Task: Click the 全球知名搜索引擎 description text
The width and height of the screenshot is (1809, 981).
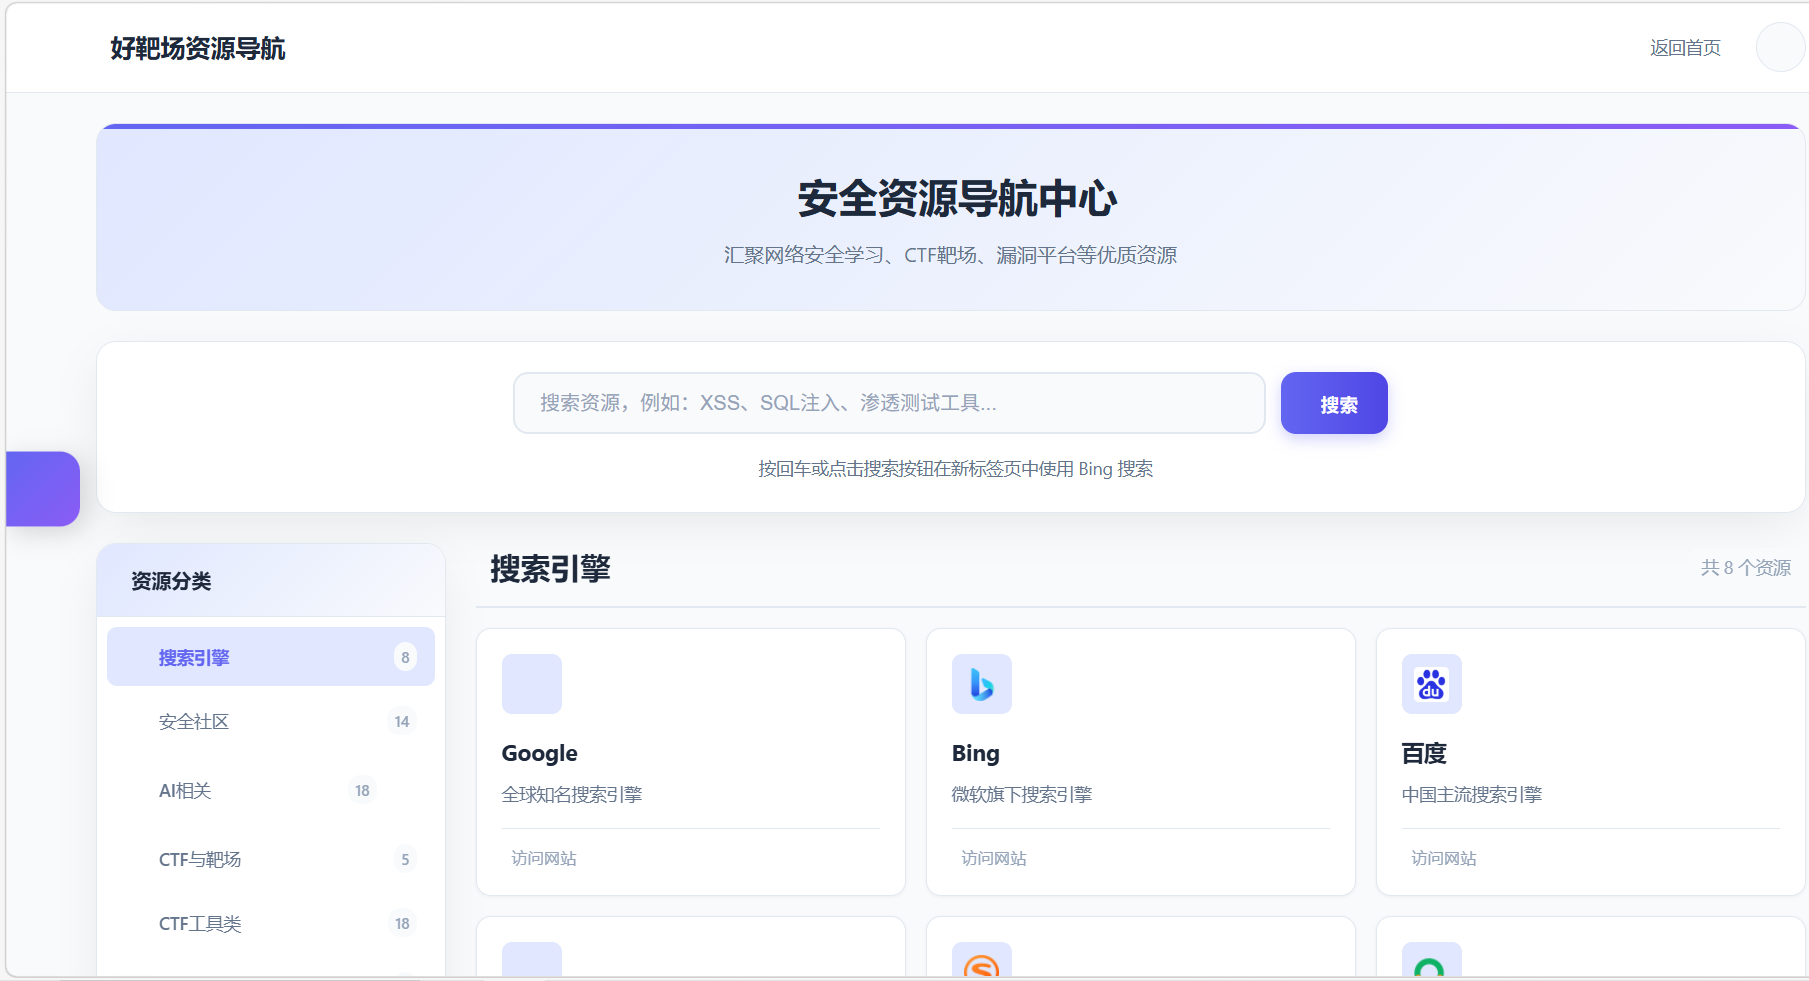Action: tap(572, 795)
